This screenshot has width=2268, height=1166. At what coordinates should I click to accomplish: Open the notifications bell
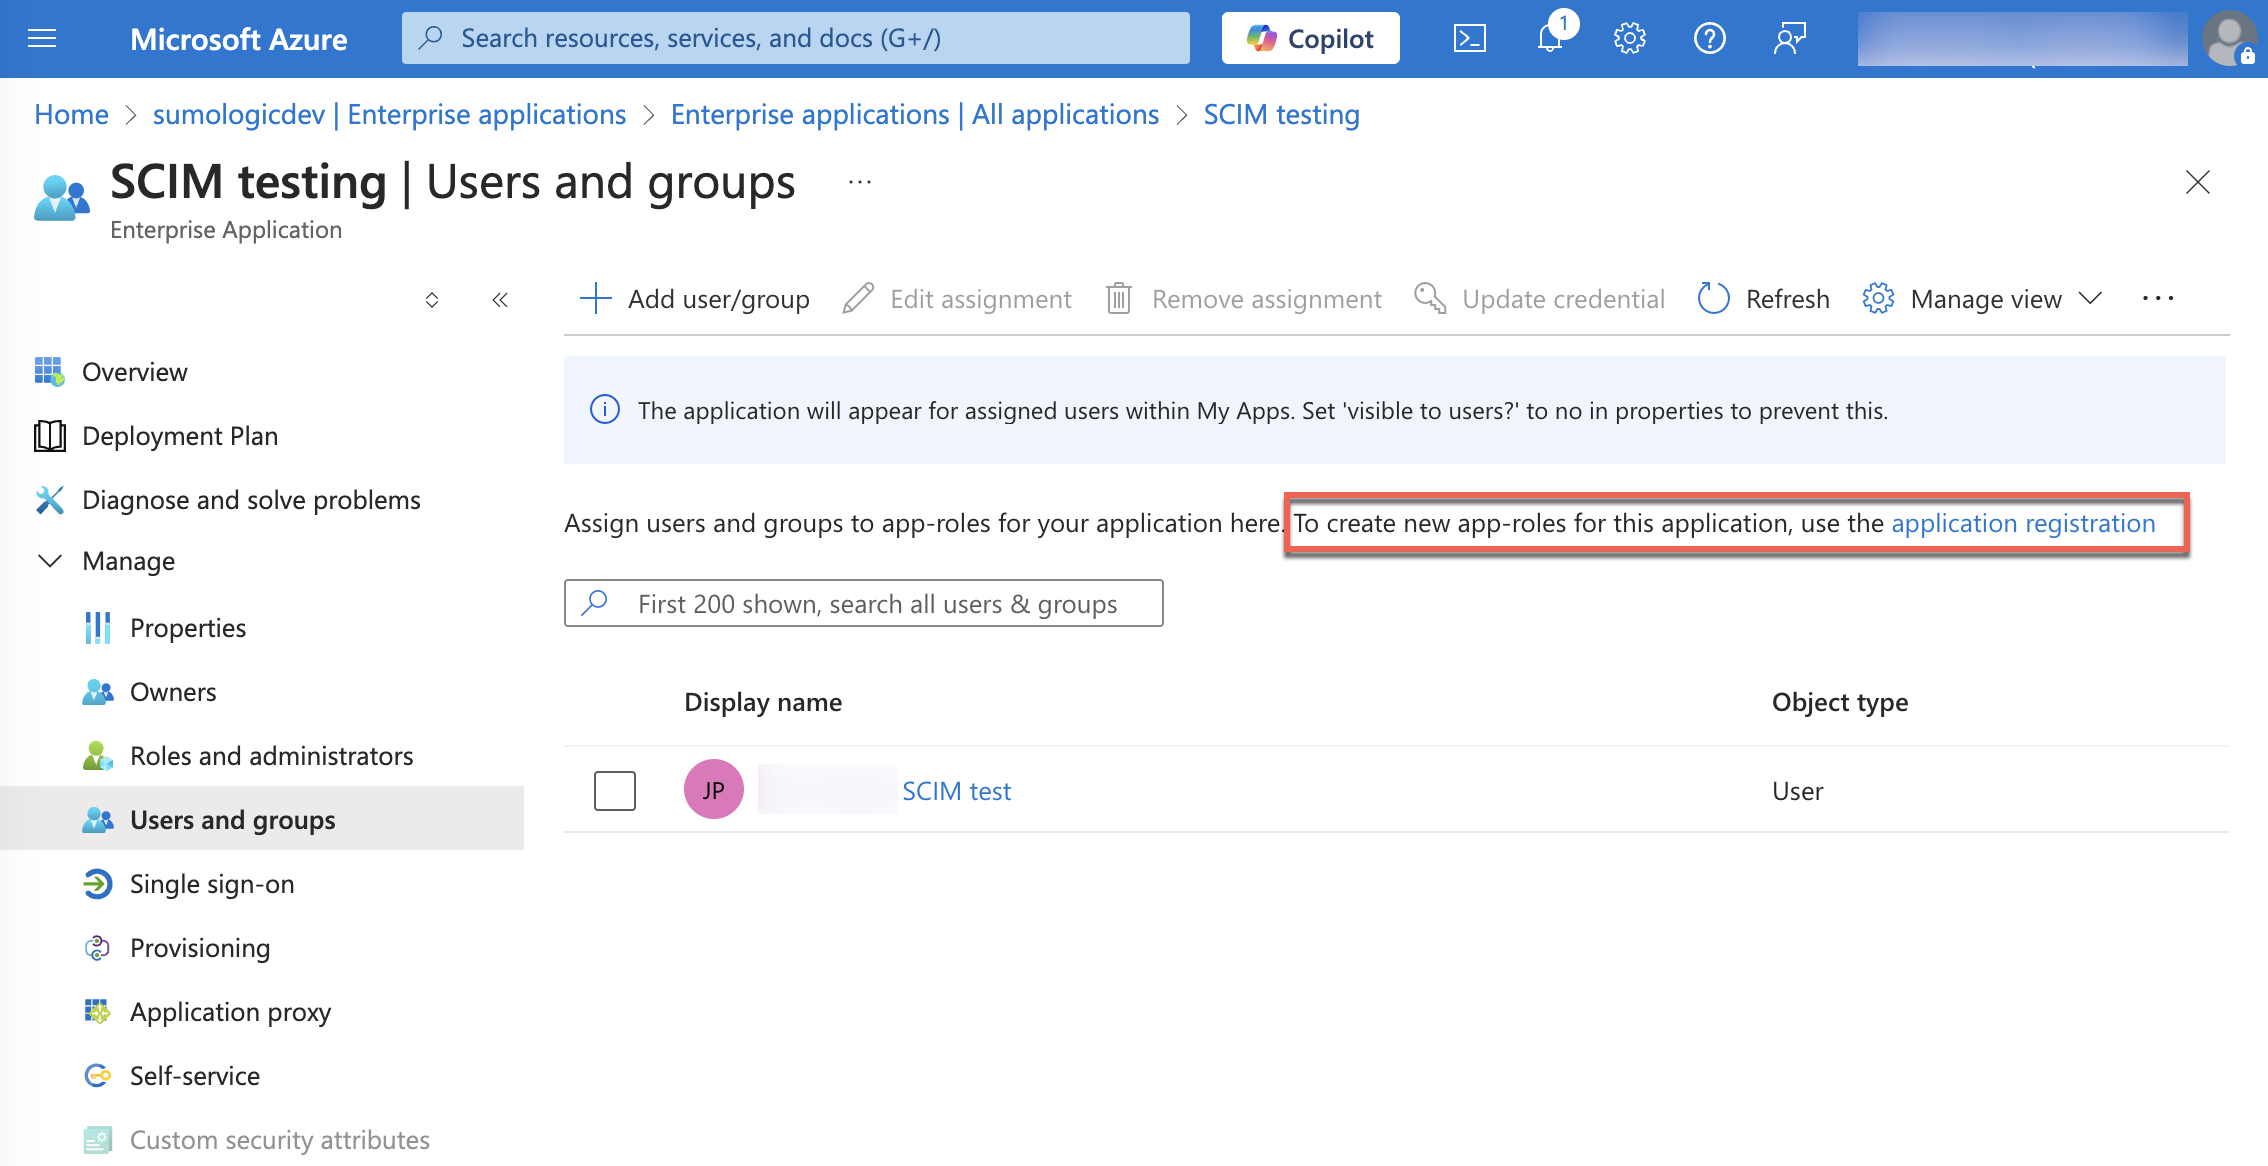pyautogui.click(x=1549, y=39)
